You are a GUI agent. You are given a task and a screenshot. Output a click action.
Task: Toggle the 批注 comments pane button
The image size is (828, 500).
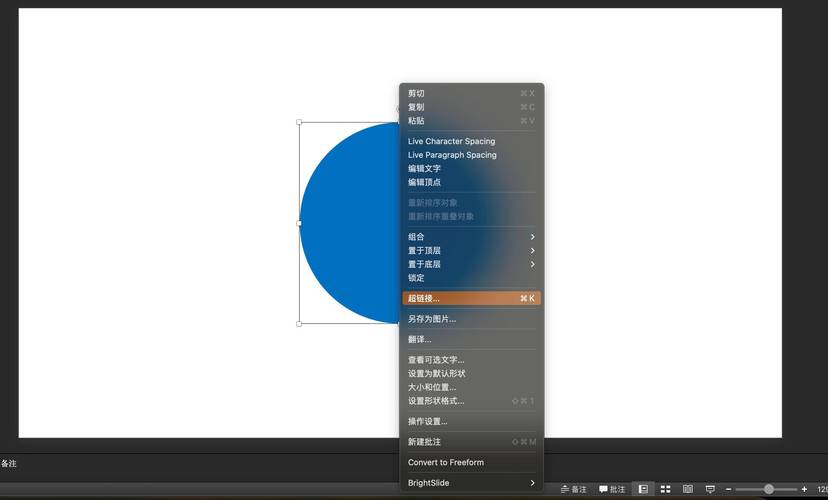[x=612, y=489]
